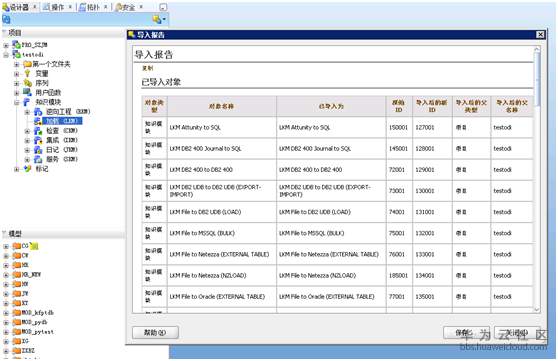Open the 安全 tab
Screen dimensions: 558x361
point(129,7)
